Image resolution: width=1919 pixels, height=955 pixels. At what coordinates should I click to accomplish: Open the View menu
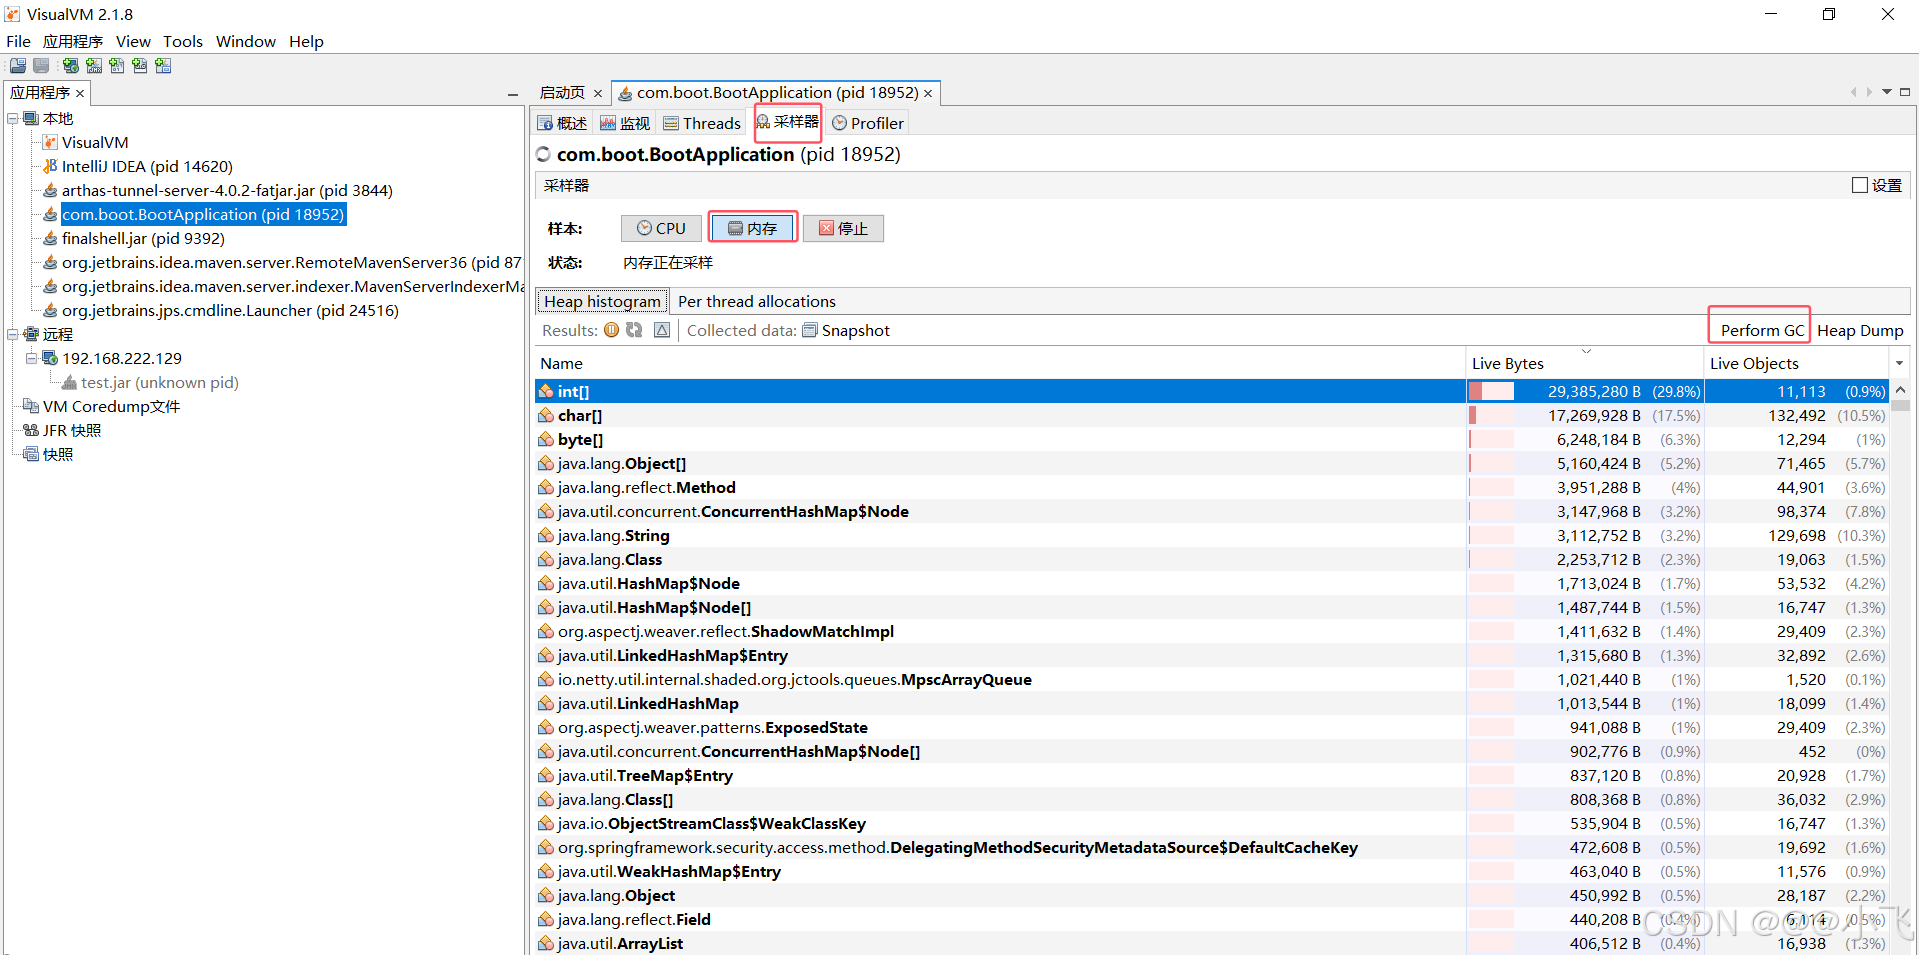tap(133, 41)
